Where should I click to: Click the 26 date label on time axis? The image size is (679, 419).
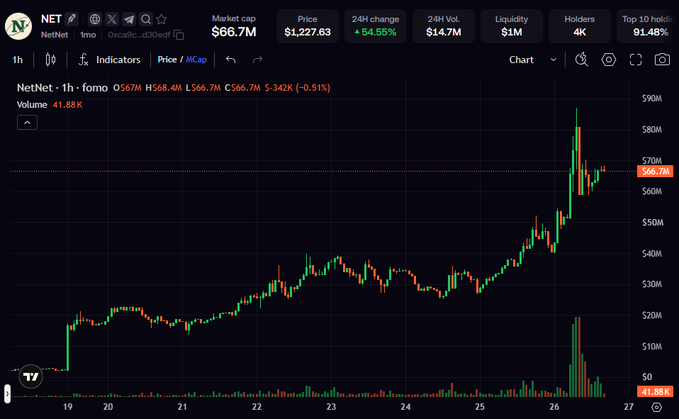point(554,407)
